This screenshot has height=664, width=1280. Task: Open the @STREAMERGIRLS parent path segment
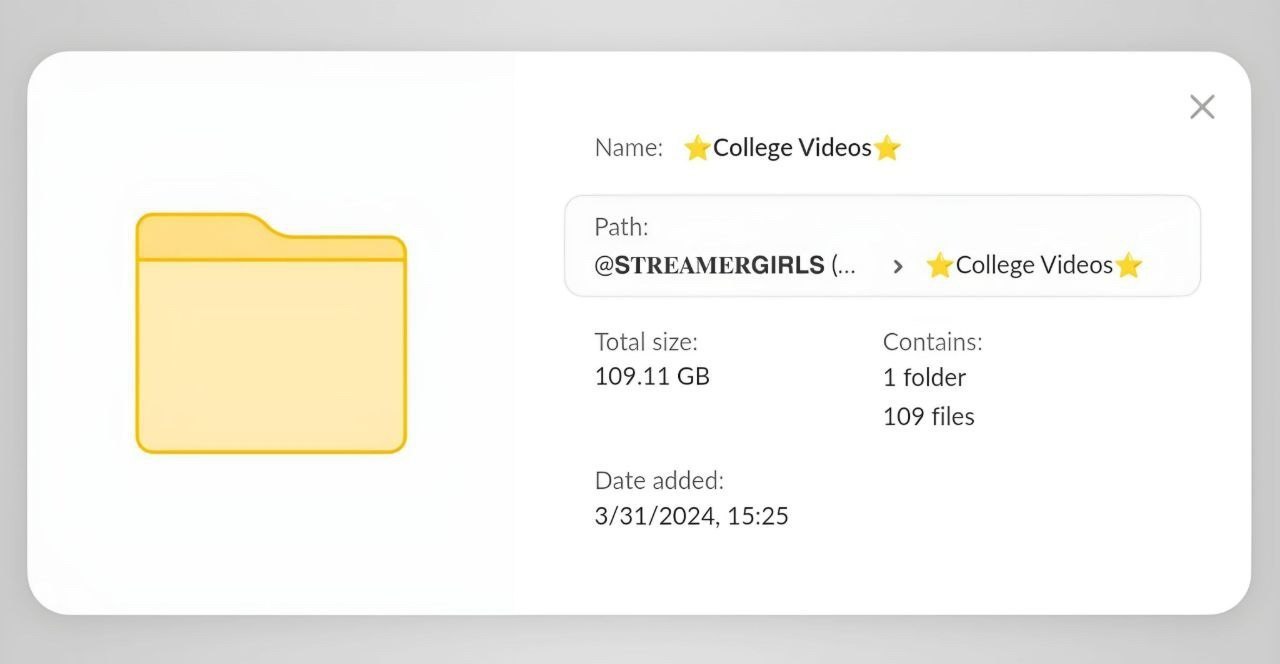pyautogui.click(x=725, y=265)
